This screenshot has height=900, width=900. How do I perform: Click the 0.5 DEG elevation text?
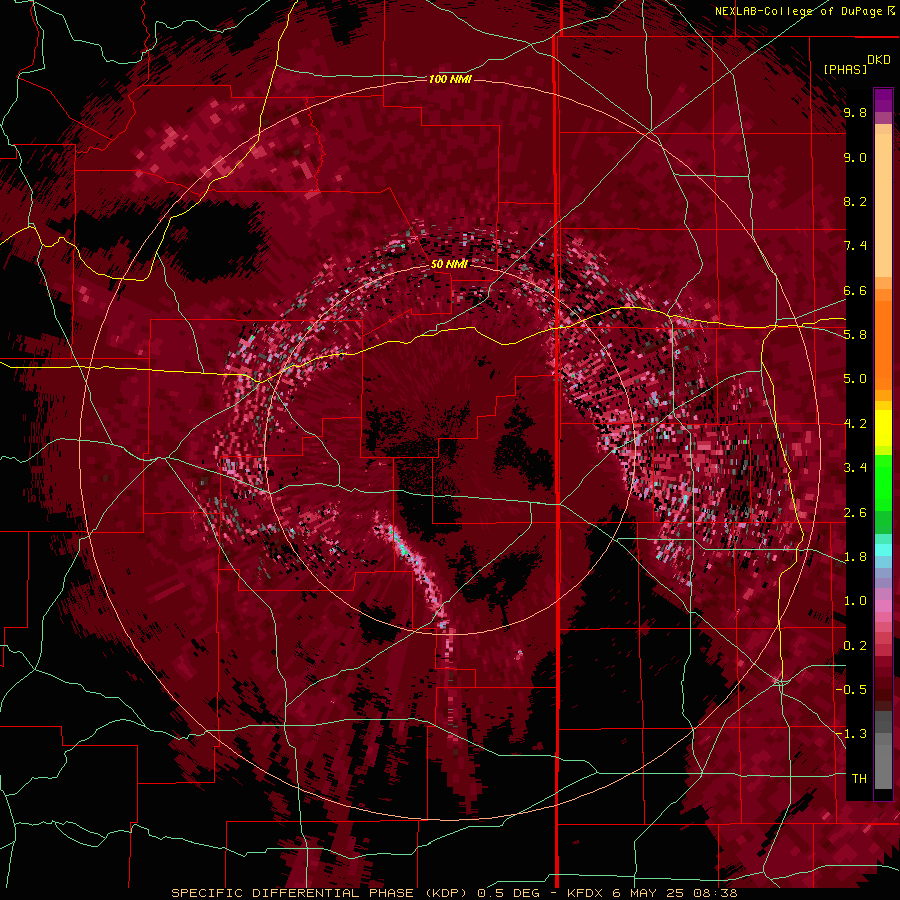pos(507,893)
